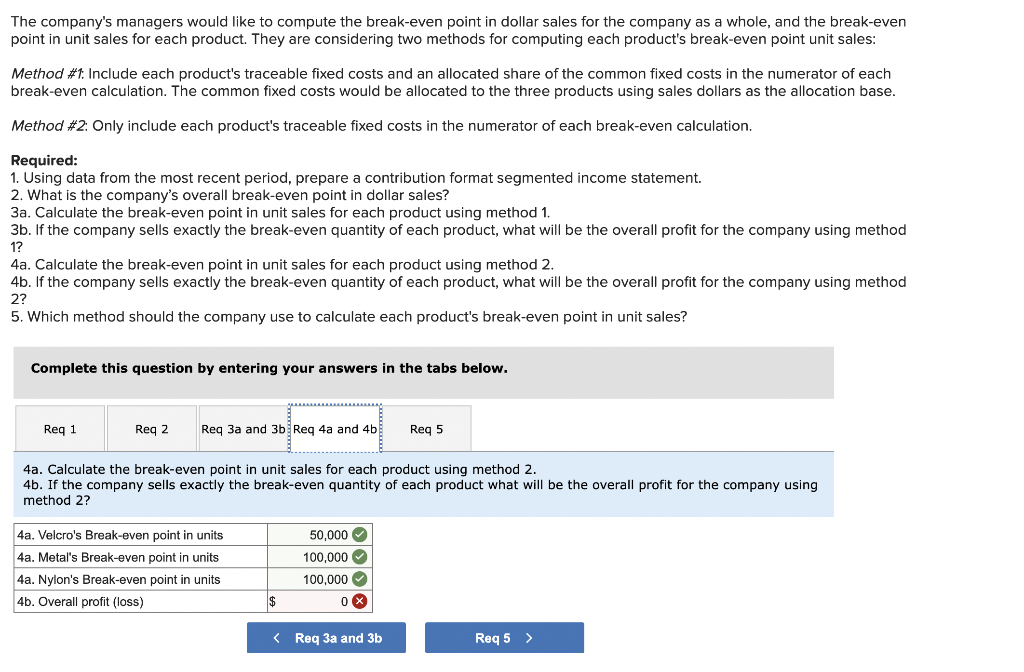Click the Overall profit (loss) input field
Viewport: 1024px width, 672px height.
point(315,600)
